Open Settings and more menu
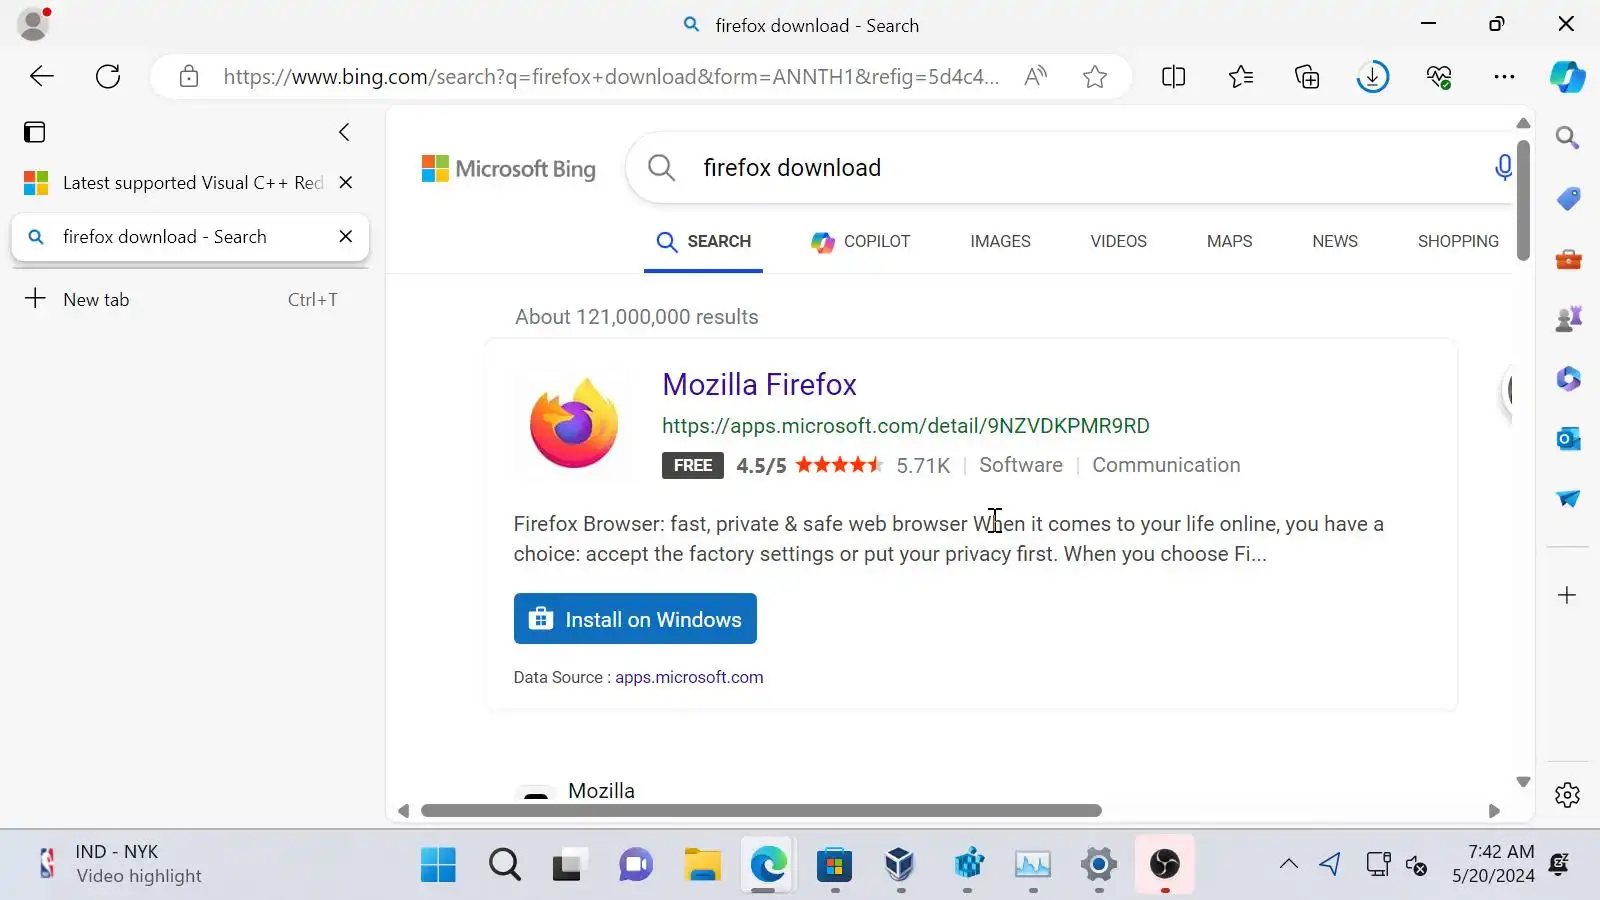Screen dimensions: 1600x900 click(x=1504, y=77)
